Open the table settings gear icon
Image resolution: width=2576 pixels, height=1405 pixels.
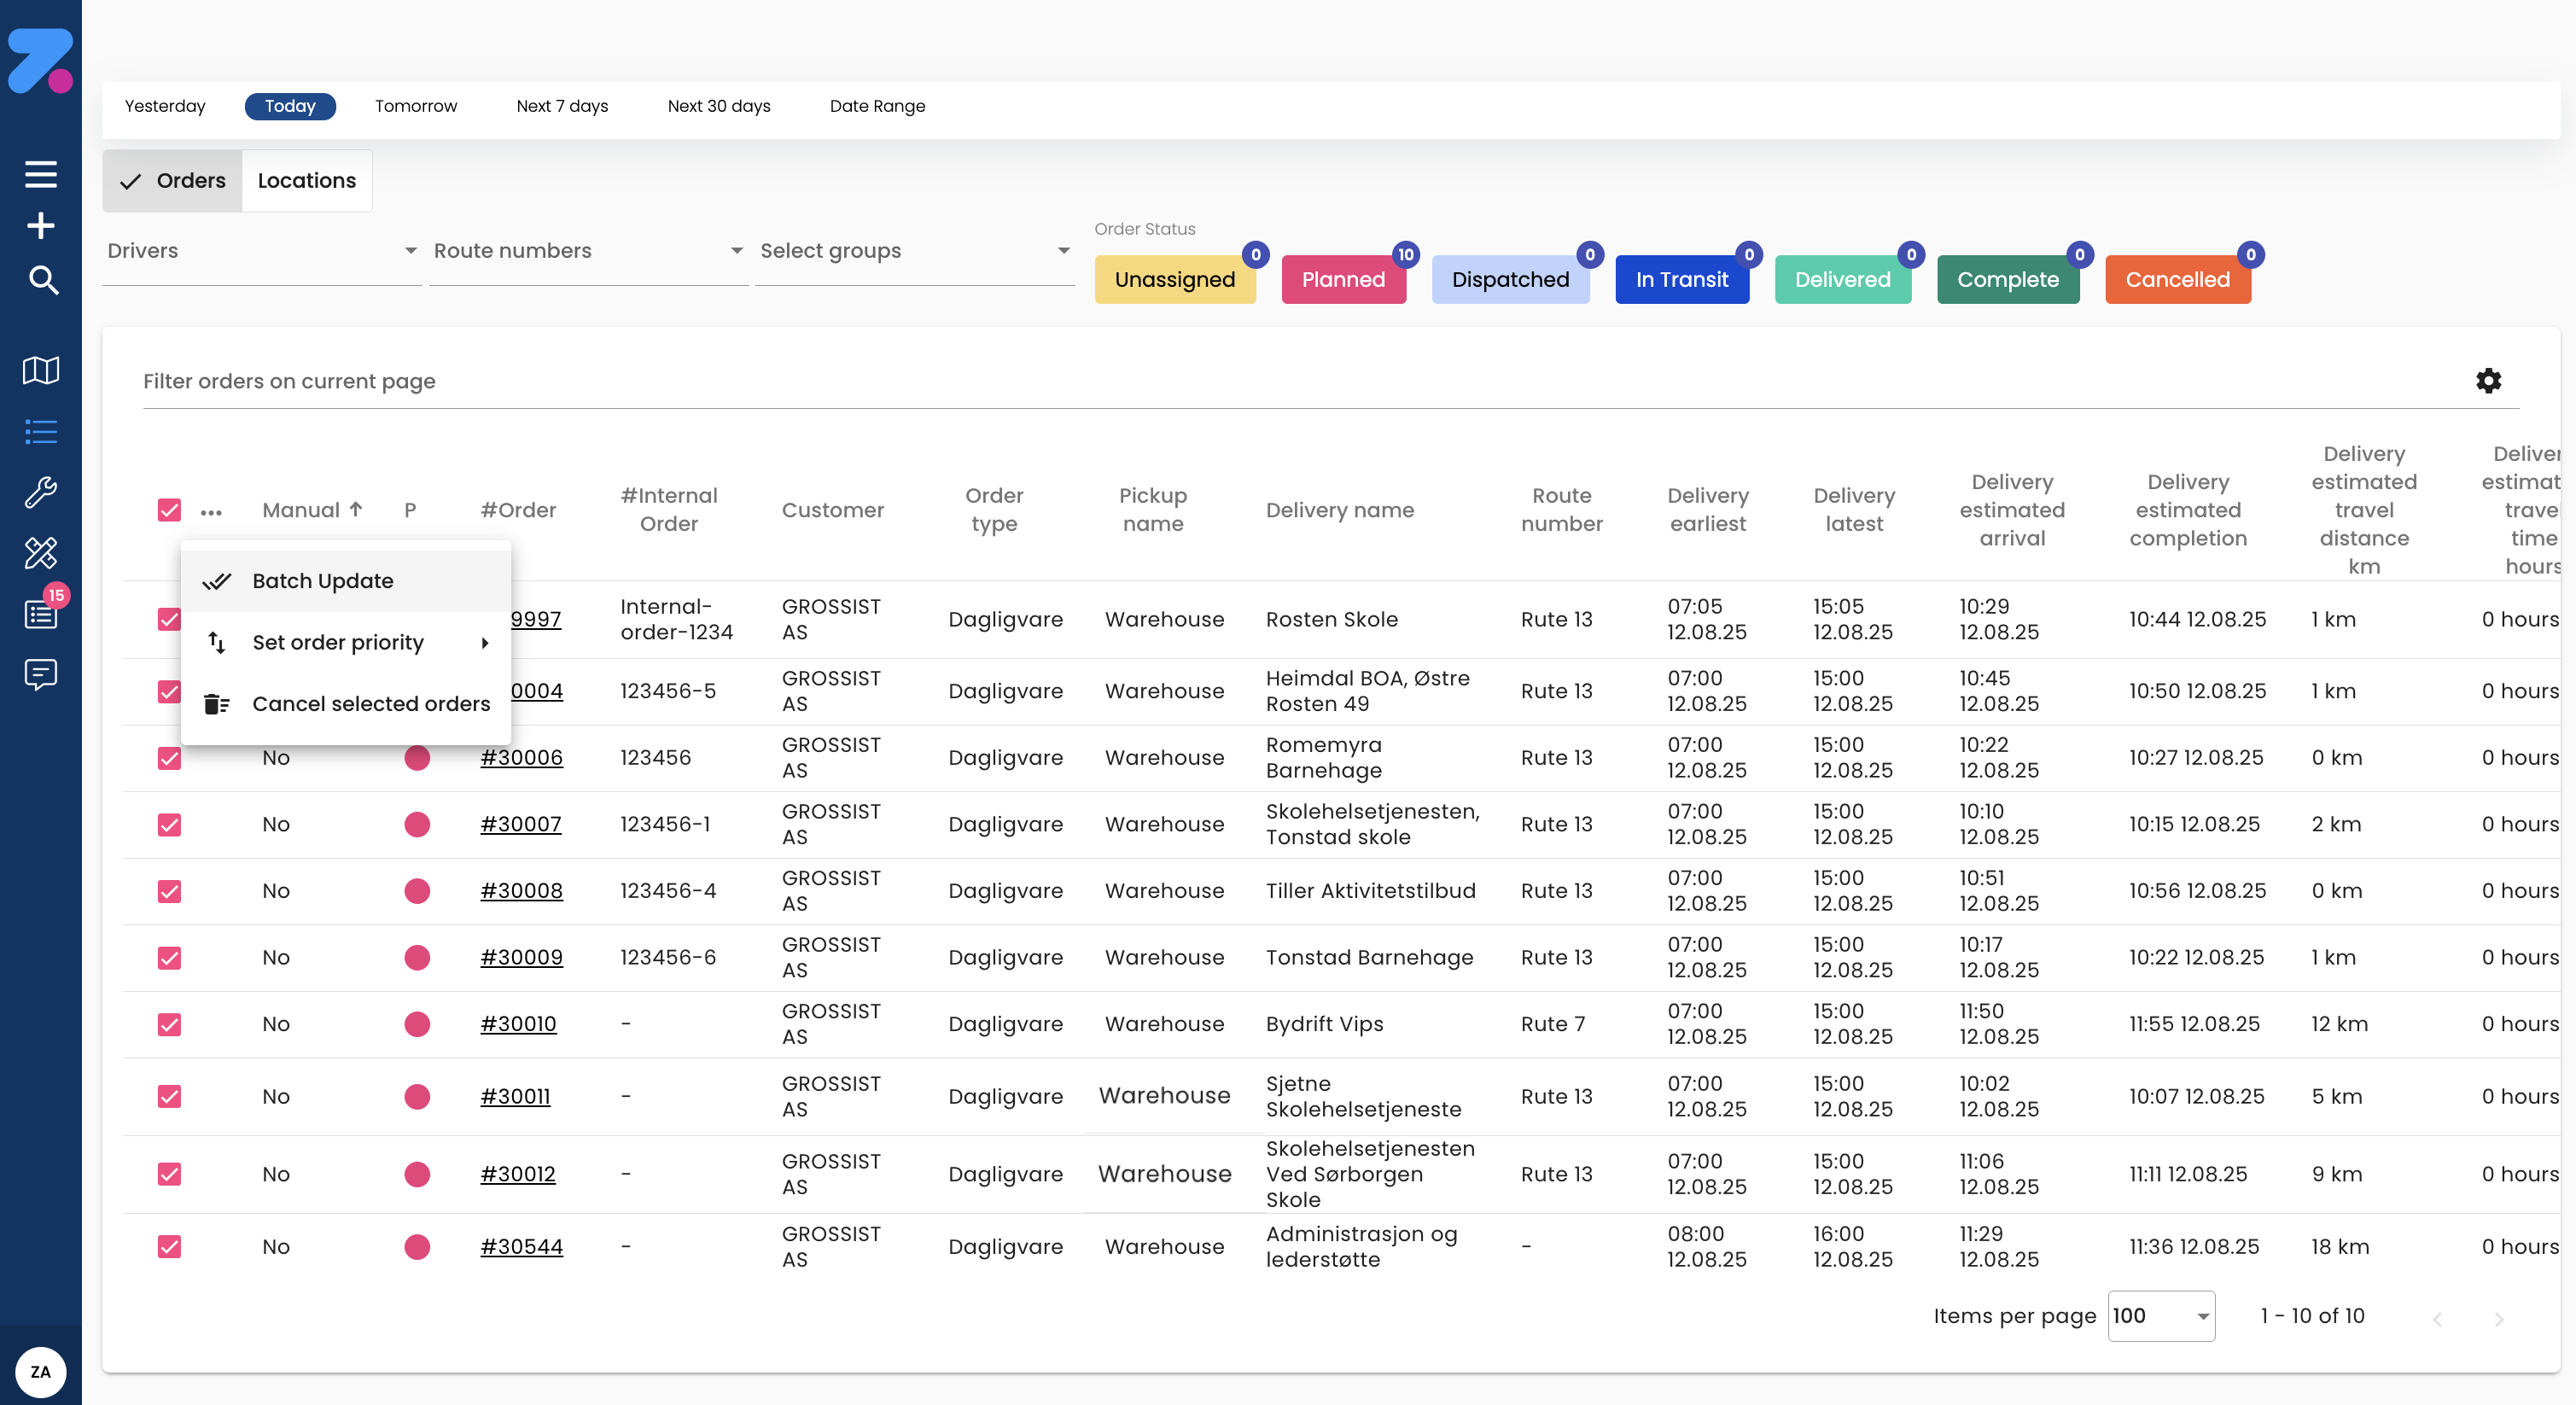coord(2489,381)
